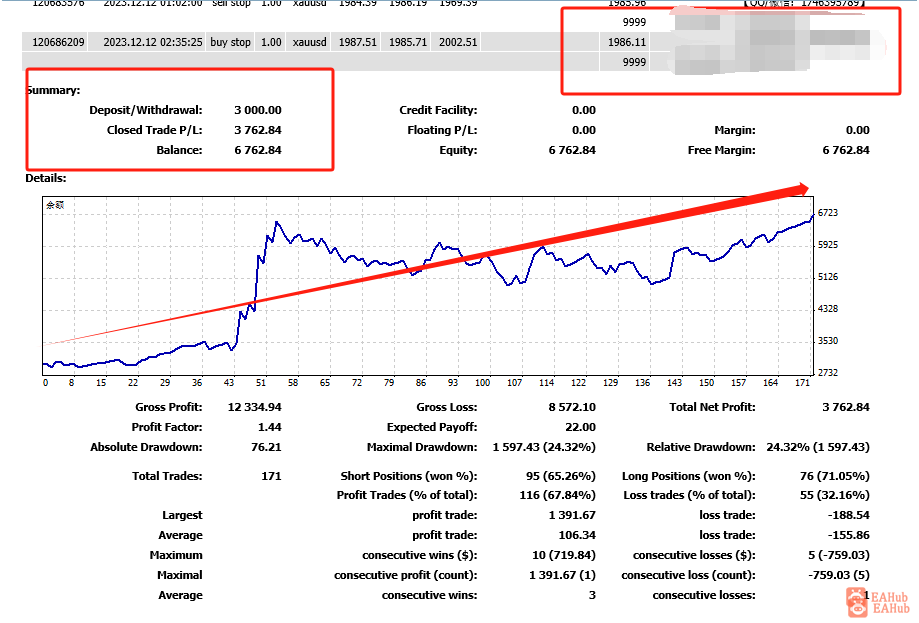Click the y-axis label 5925
Viewport: 919px width, 623px height.
click(828, 245)
